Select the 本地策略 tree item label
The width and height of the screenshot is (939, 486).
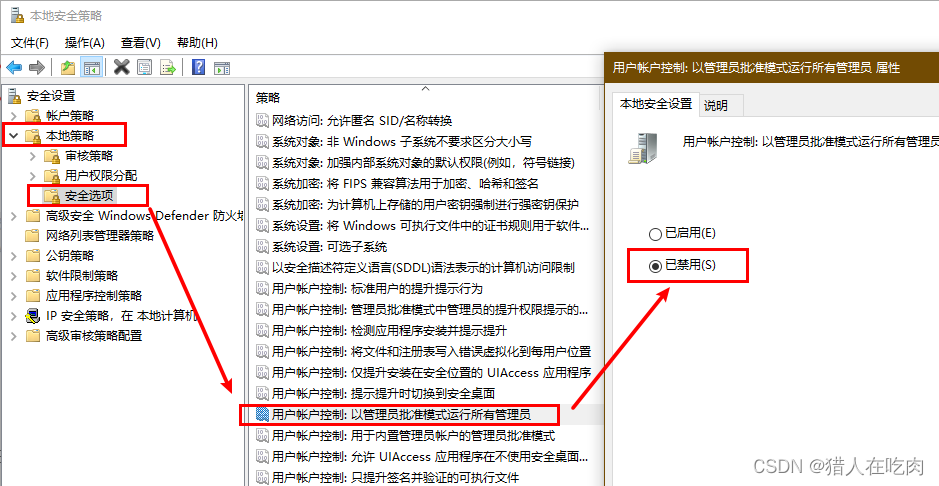tap(69, 136)
